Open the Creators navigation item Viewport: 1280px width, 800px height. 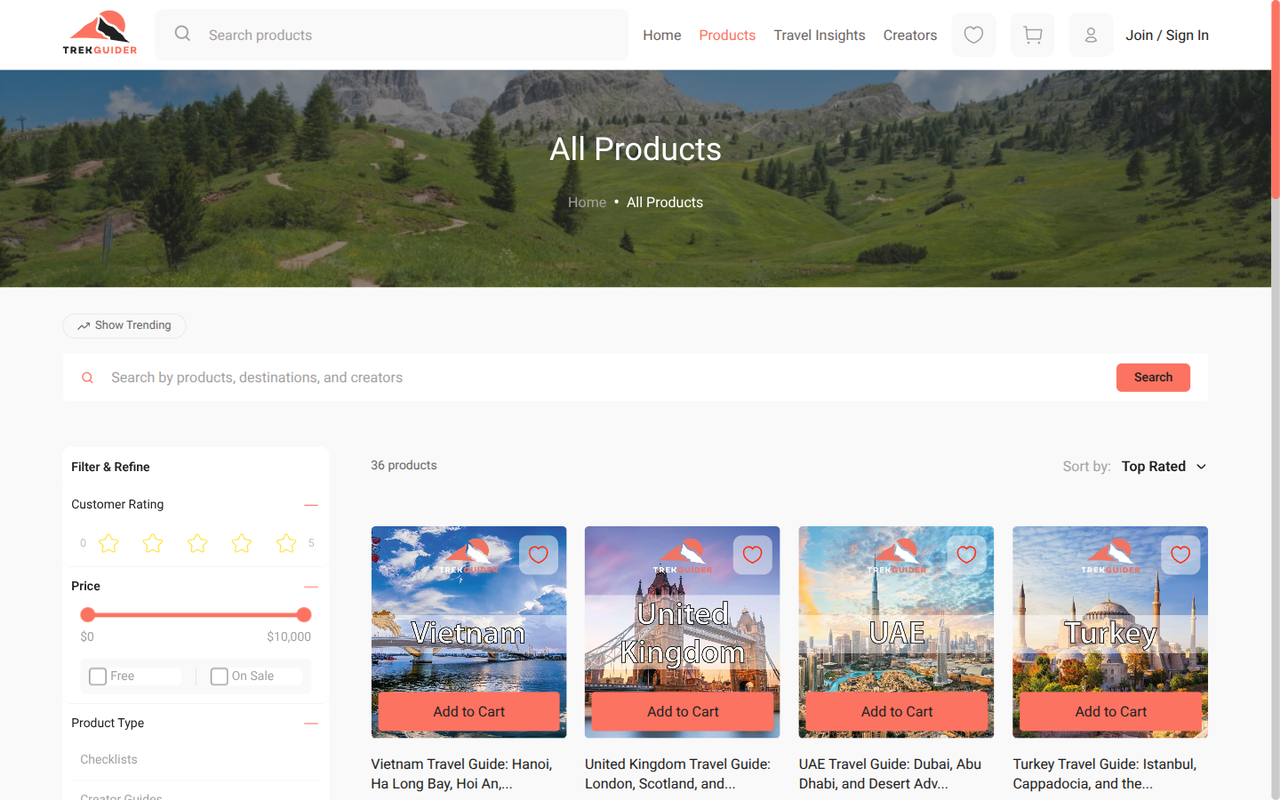910,35
